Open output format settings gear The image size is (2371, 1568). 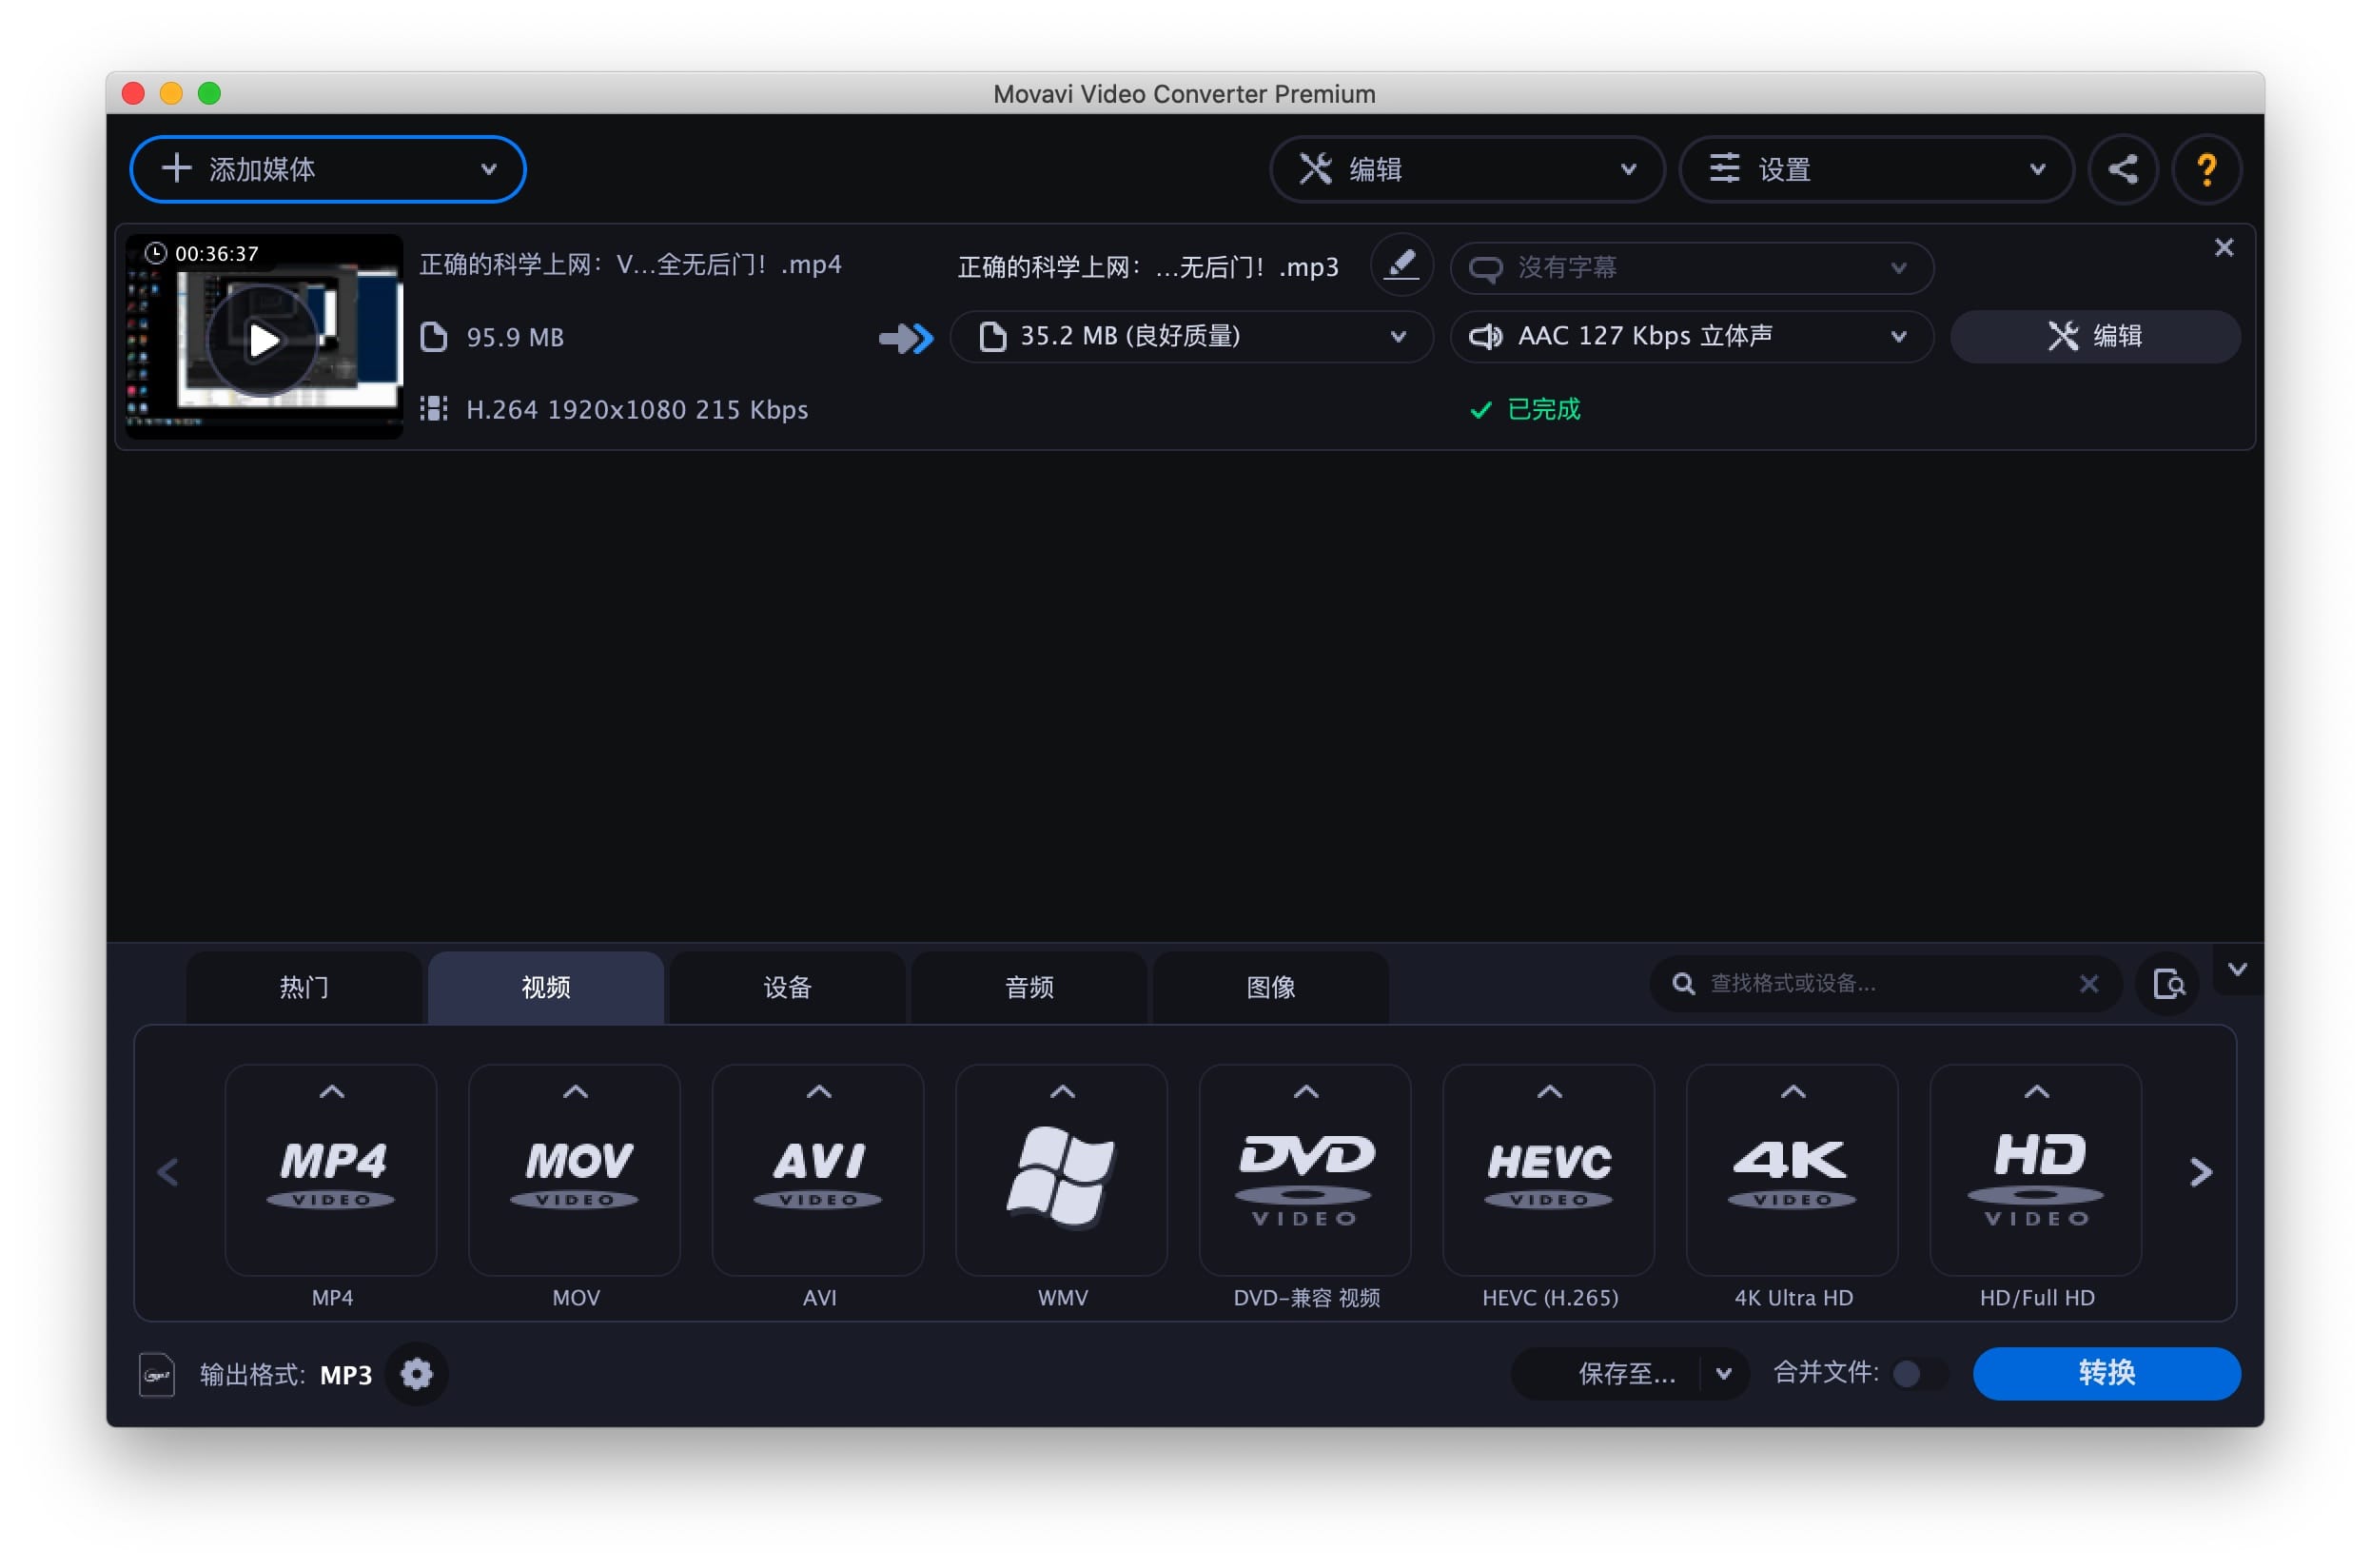point(417,1374)
